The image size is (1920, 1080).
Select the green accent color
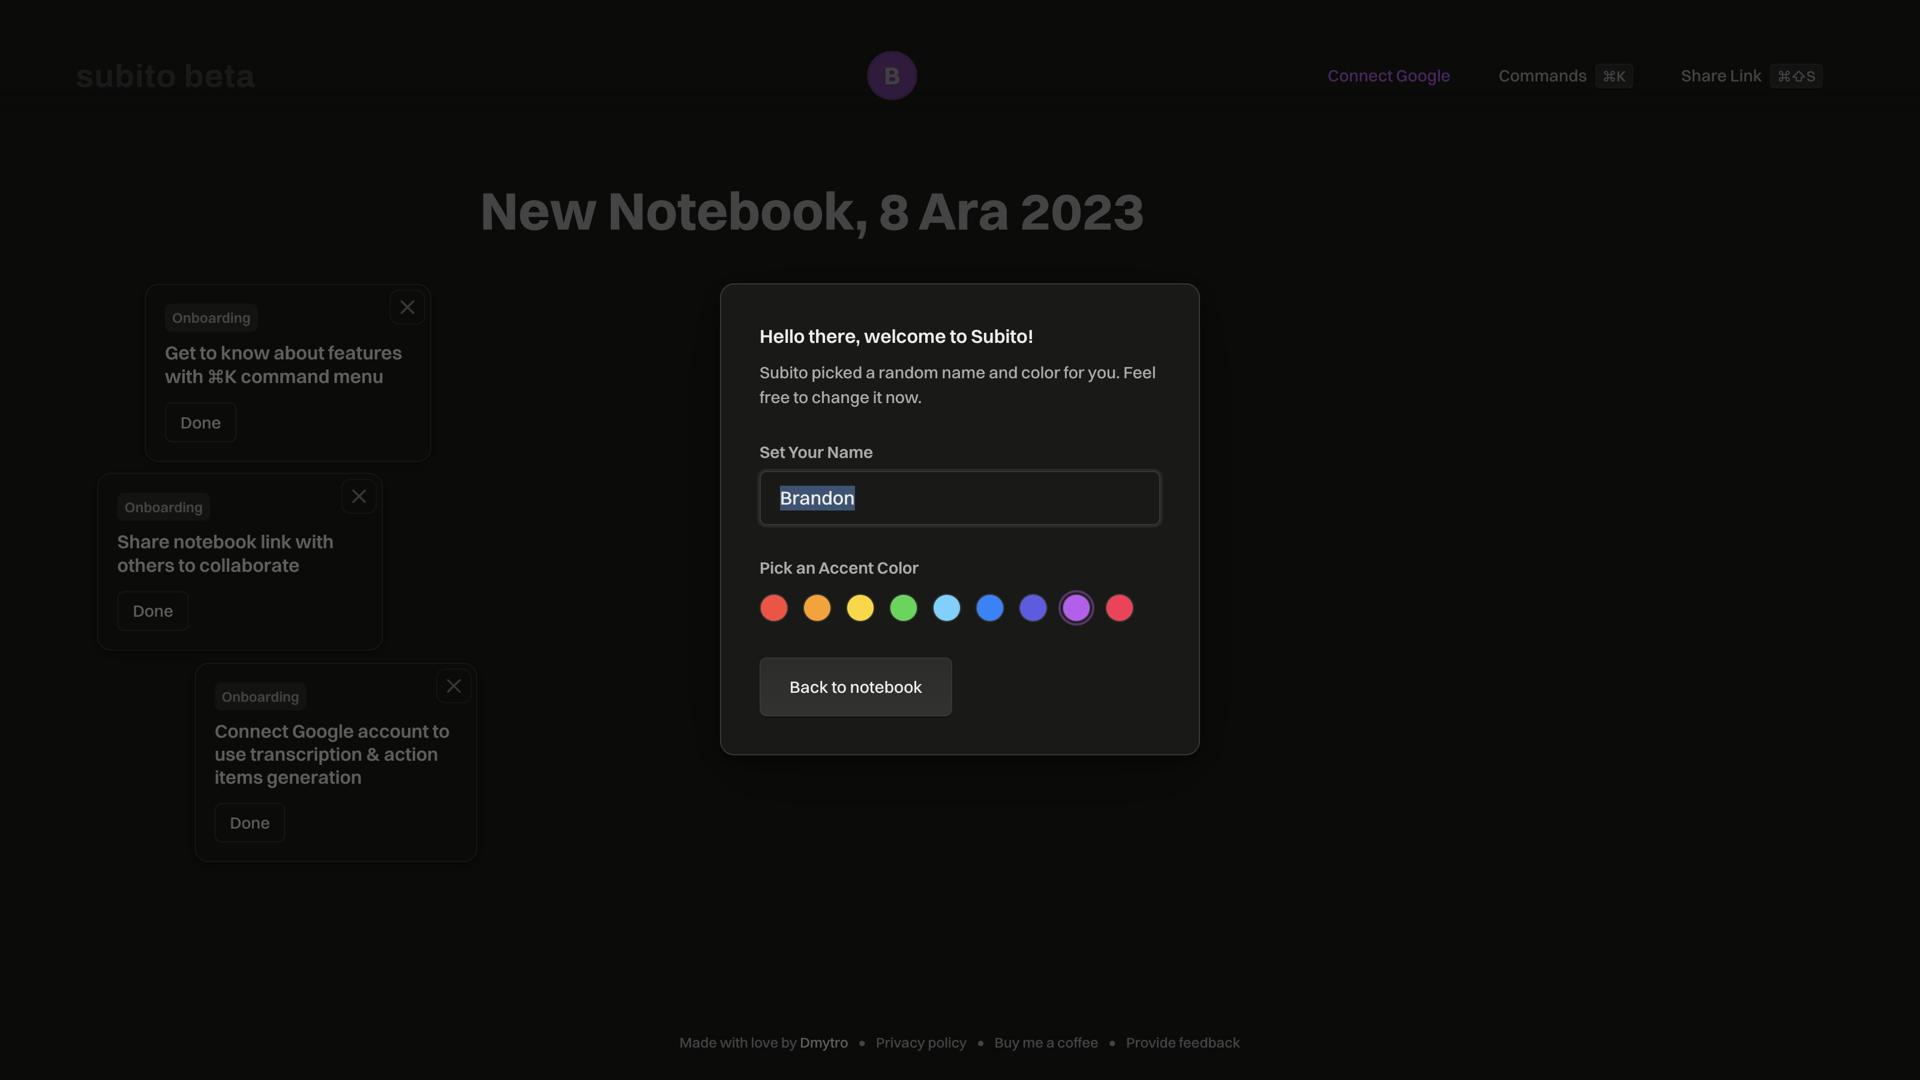pyautogui.click(x=903, y=608)
